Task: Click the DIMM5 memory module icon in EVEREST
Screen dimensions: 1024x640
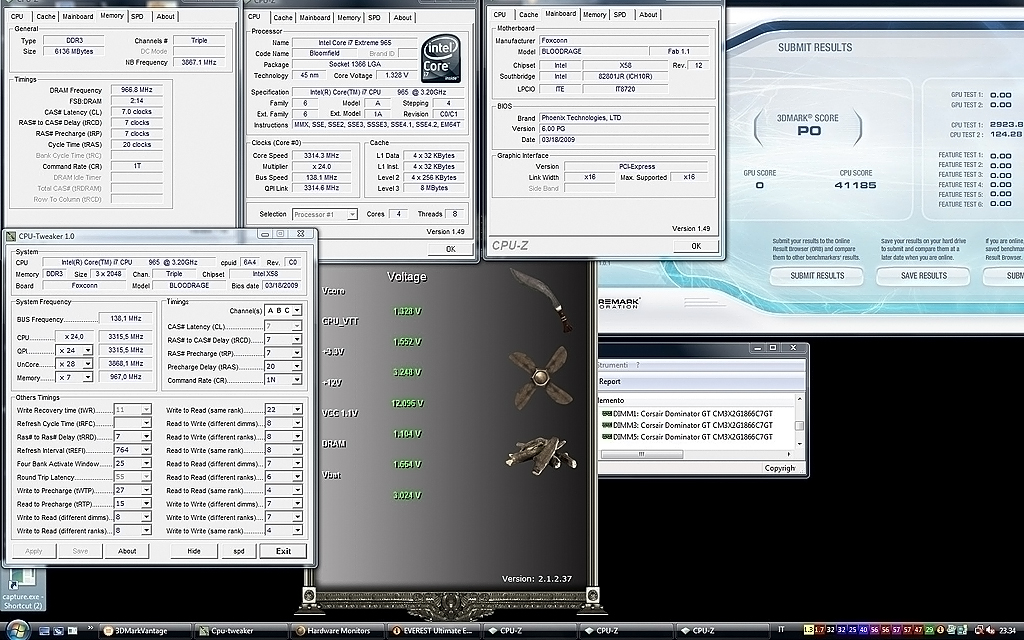Action: [x=607, y=437]
